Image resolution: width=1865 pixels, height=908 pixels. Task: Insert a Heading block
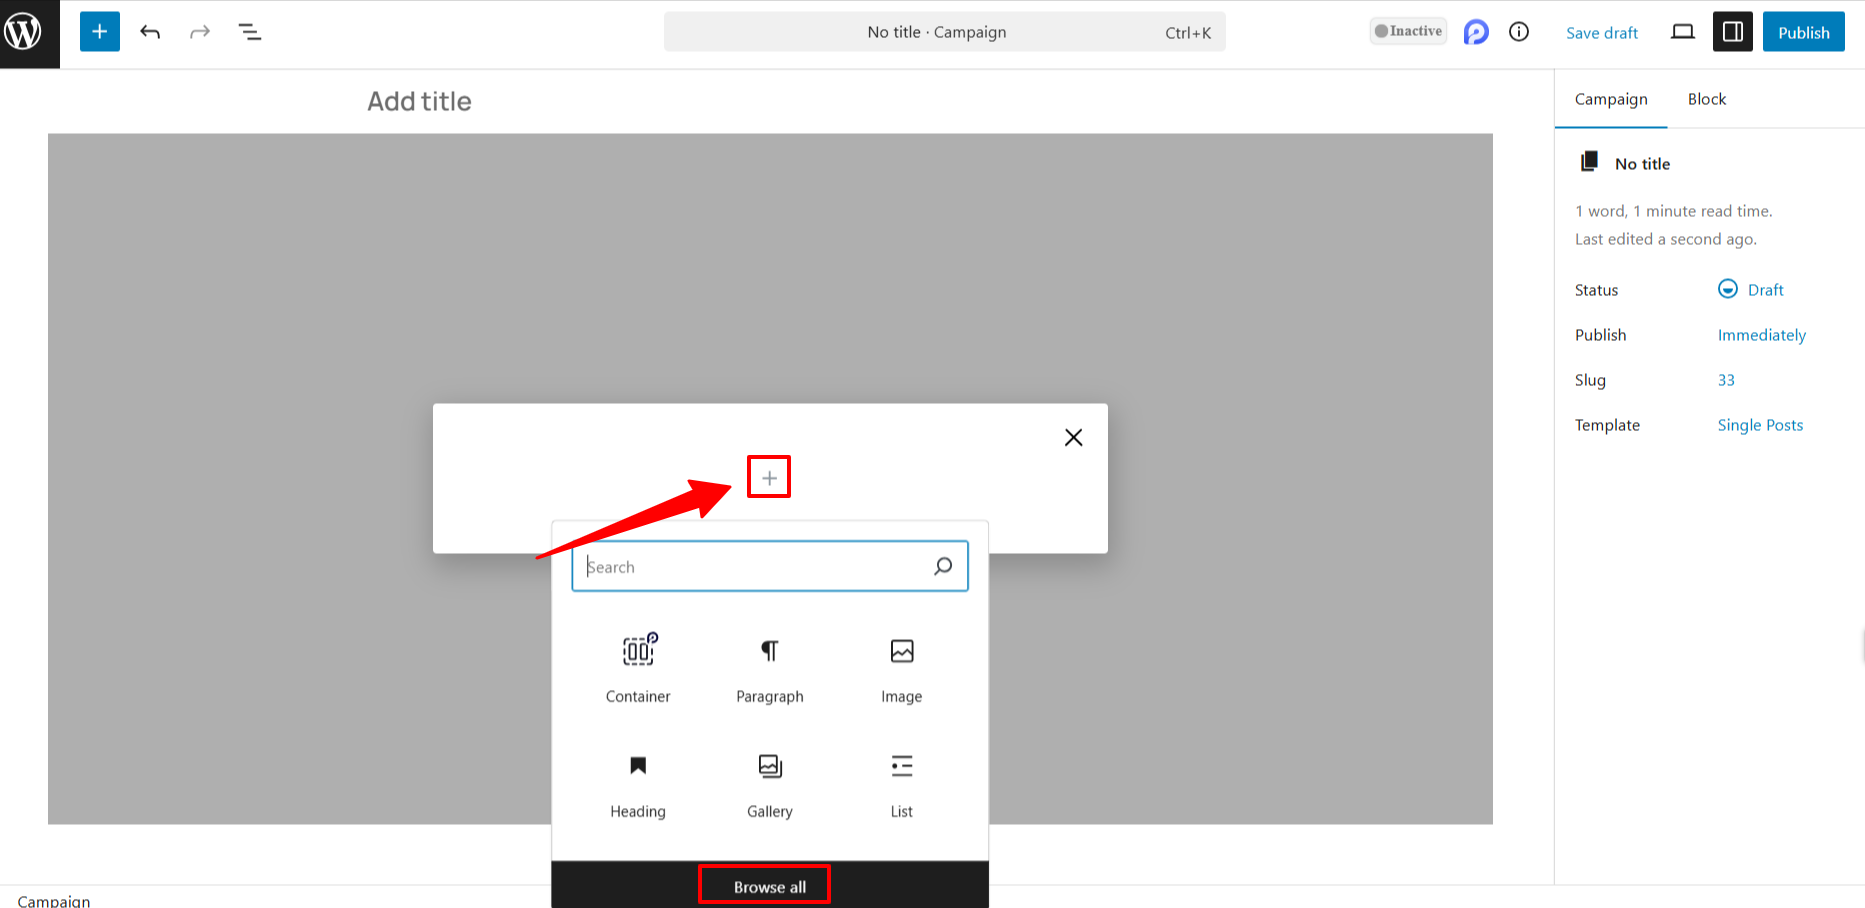click(638, 785)
